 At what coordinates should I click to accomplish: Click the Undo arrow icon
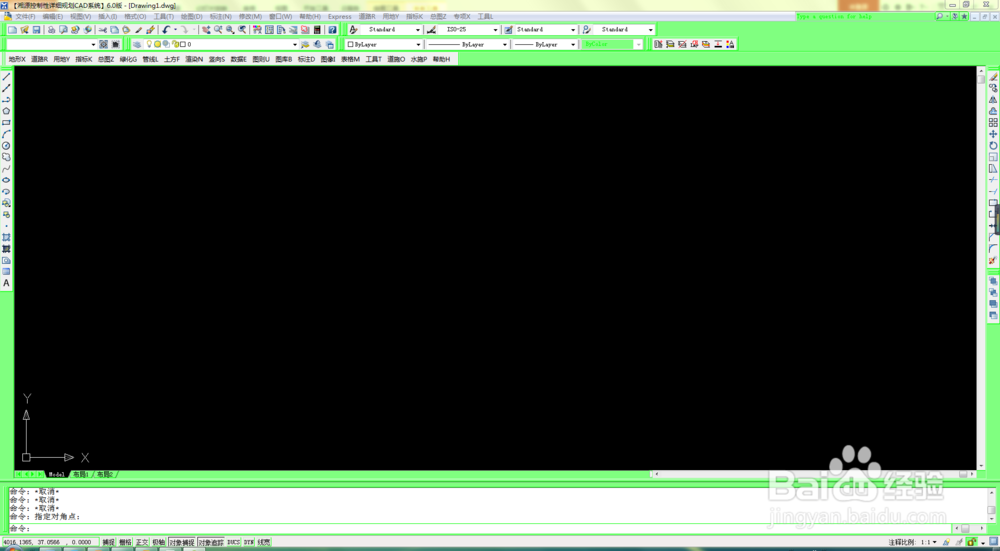166,29
